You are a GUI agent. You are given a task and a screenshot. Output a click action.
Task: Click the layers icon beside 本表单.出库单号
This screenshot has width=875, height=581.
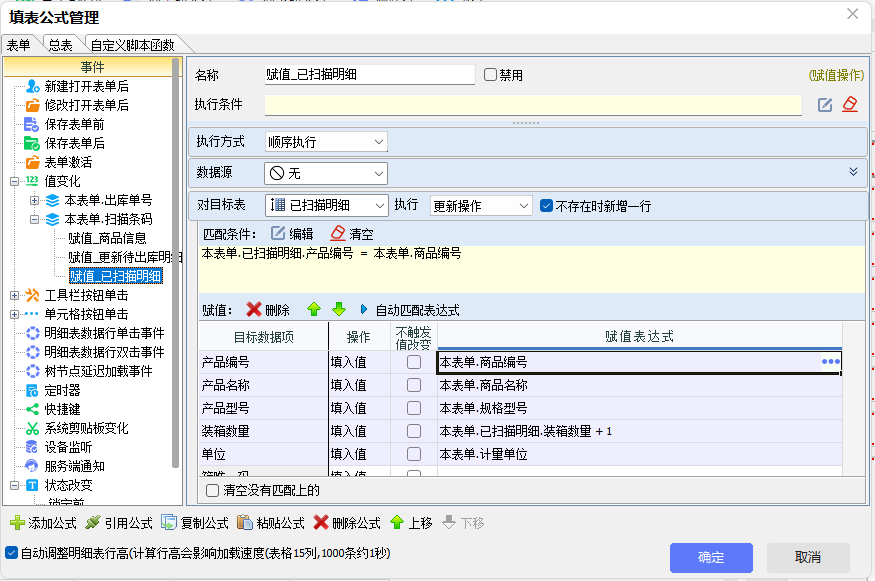pyautogui.click(x=52, y=200)
